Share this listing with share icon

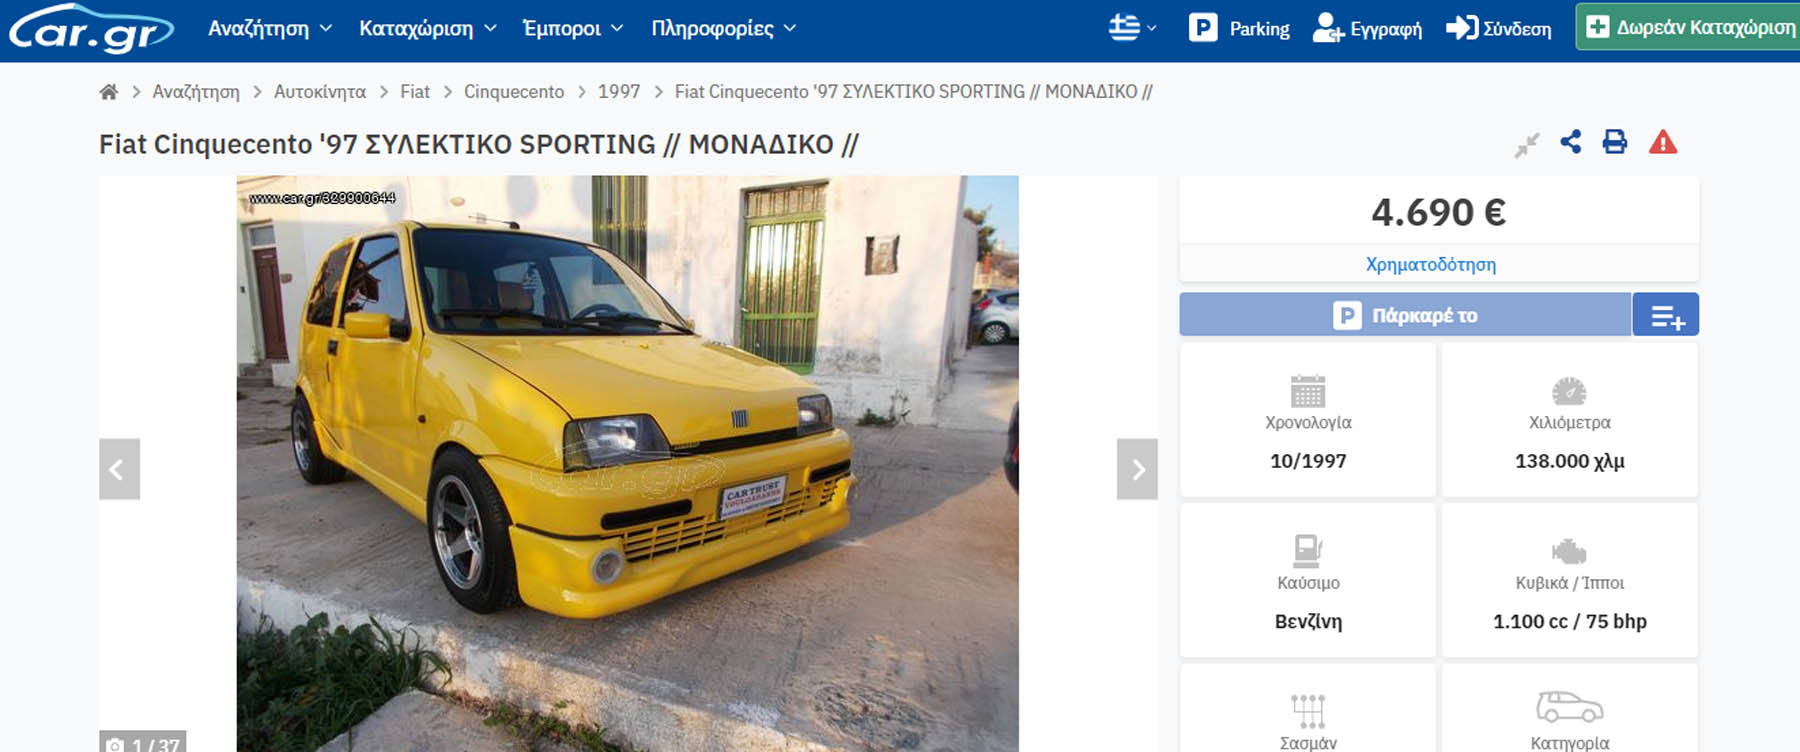coord(1571,142)
